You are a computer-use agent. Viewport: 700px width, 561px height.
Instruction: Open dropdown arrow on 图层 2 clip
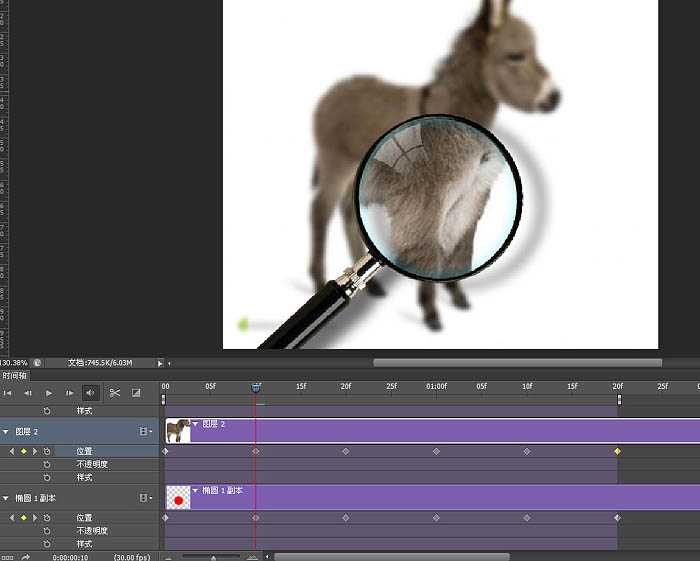(x=196, y=424)
